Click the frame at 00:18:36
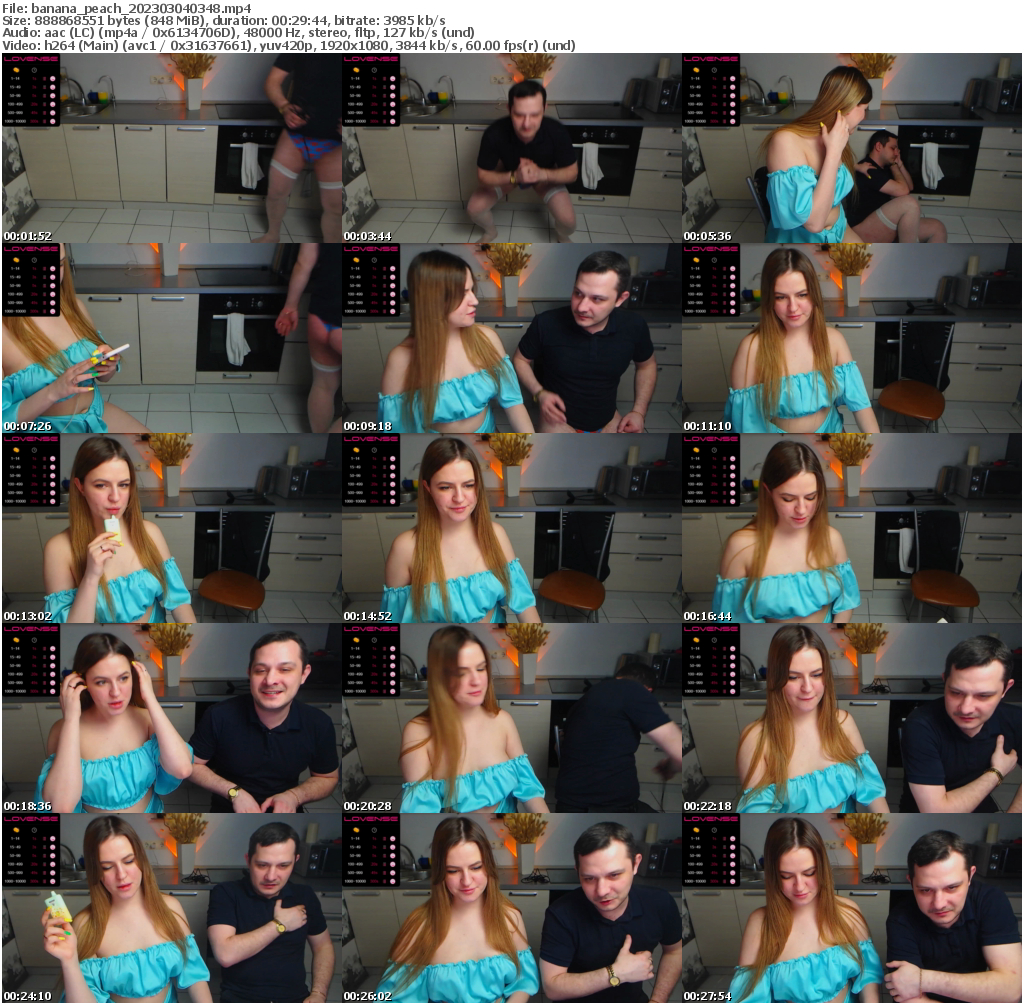 tap(171, 718)
